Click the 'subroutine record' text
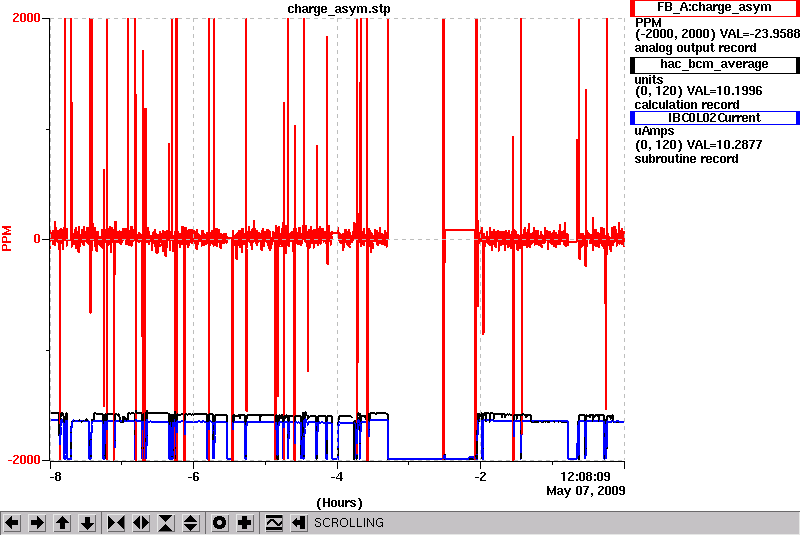 [x=686, y=159]
